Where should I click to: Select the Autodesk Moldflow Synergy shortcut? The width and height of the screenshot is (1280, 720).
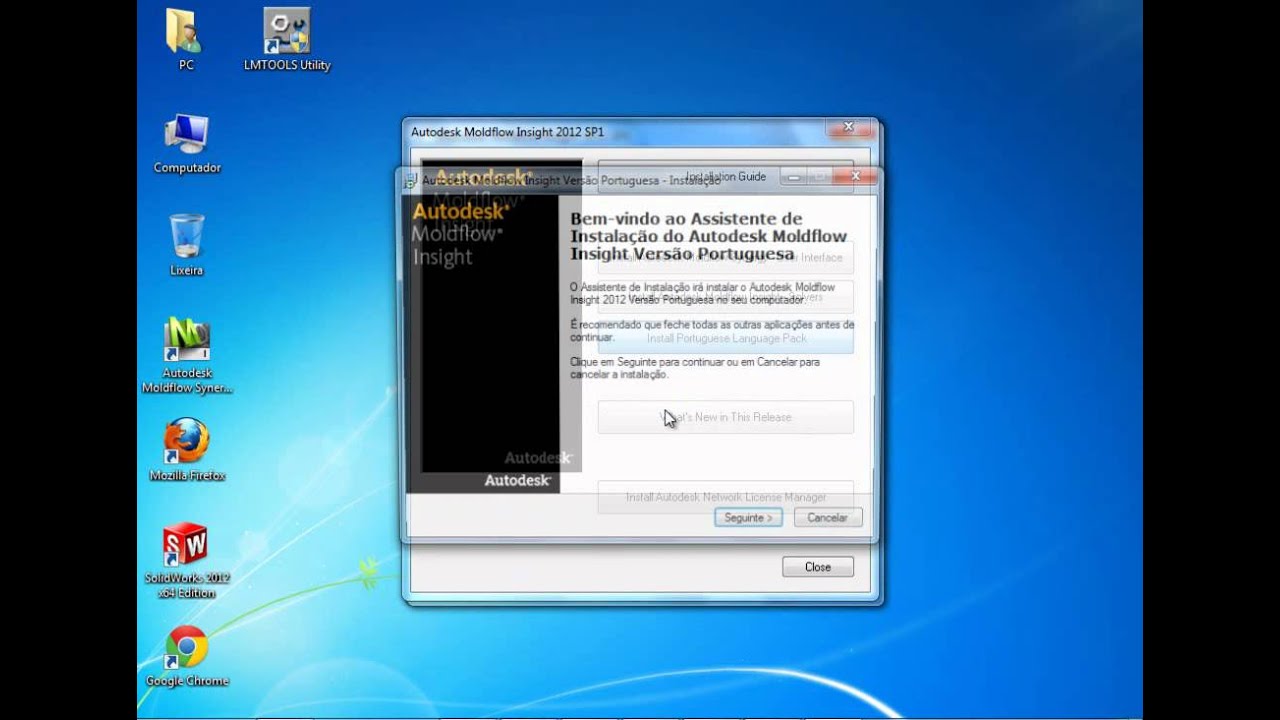(187, 354)
